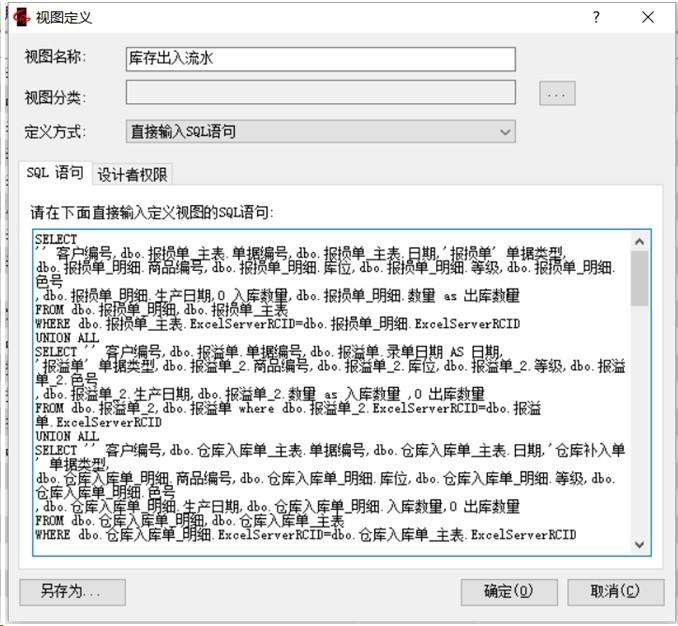
Task: Click the first UNION ALL line
Action: pos(67,338)
